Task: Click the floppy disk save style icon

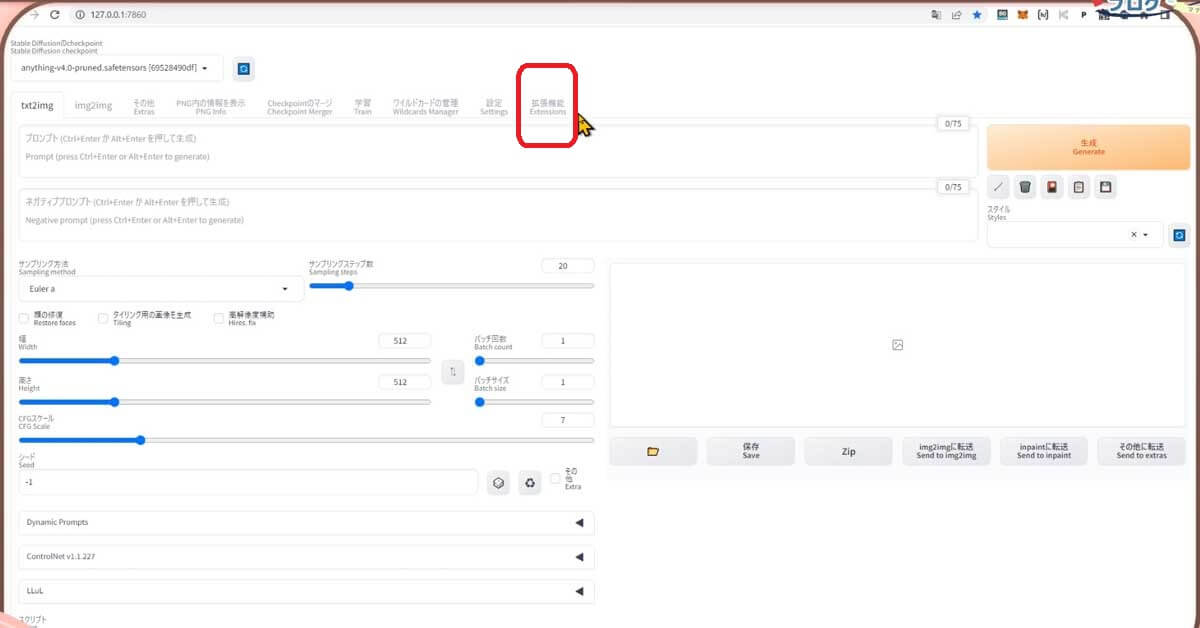Action: [x=1106, y=186]
